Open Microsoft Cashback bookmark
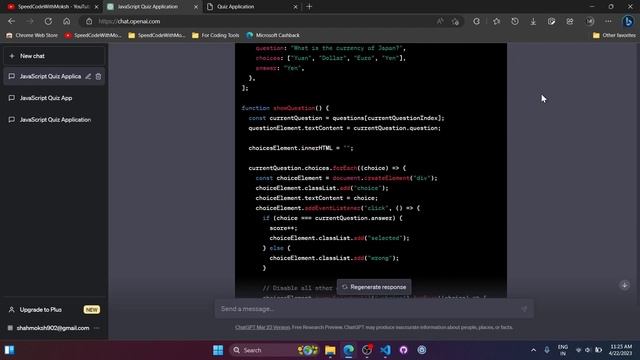Viewport: 640px width, 360px height. click(x=273, y=36)
